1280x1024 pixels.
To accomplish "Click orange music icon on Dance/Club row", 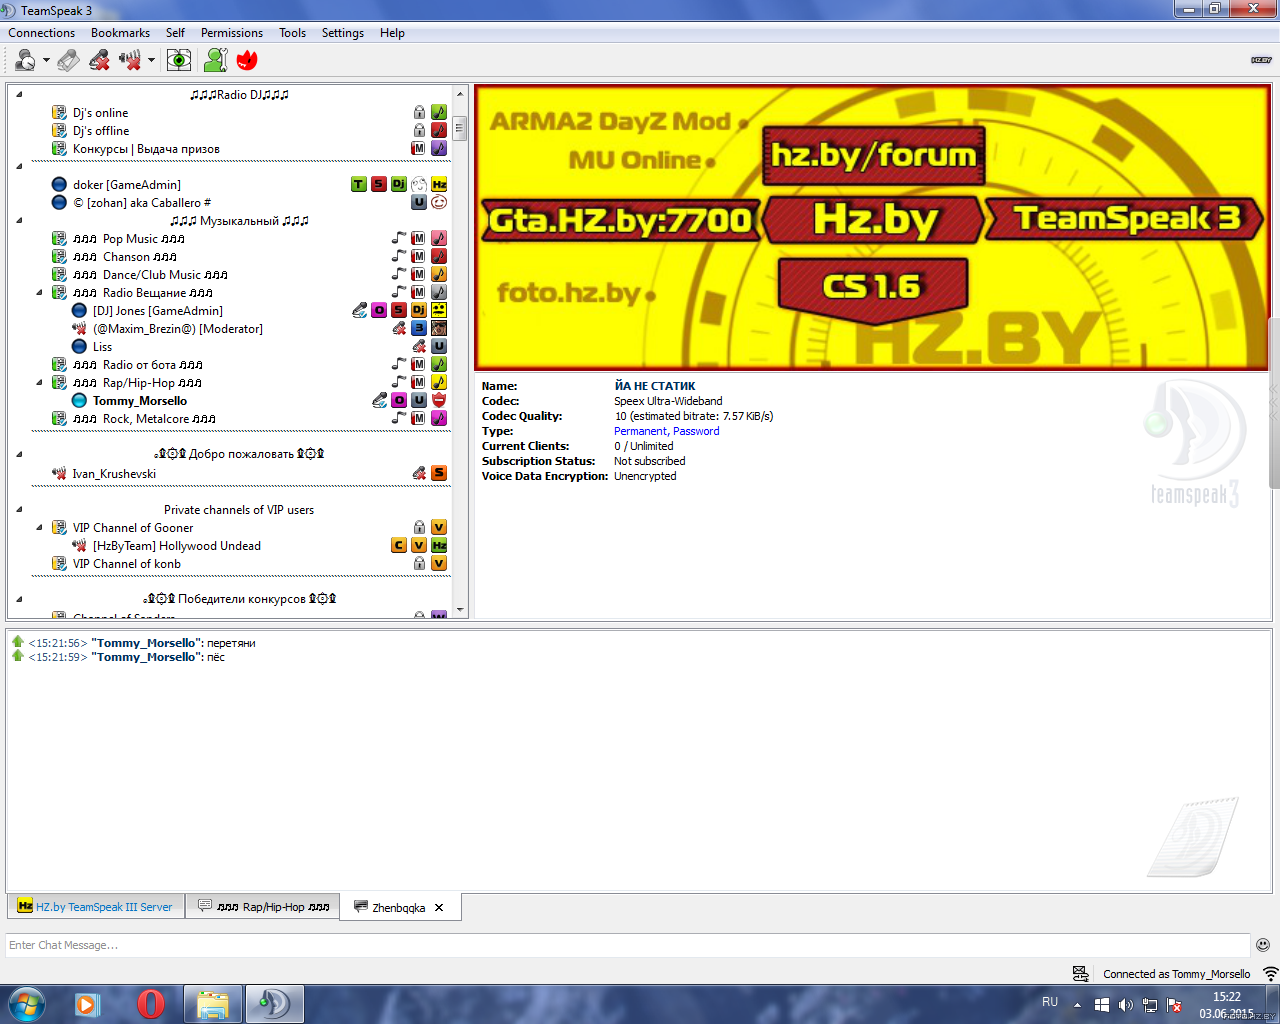I will (439, 274).
